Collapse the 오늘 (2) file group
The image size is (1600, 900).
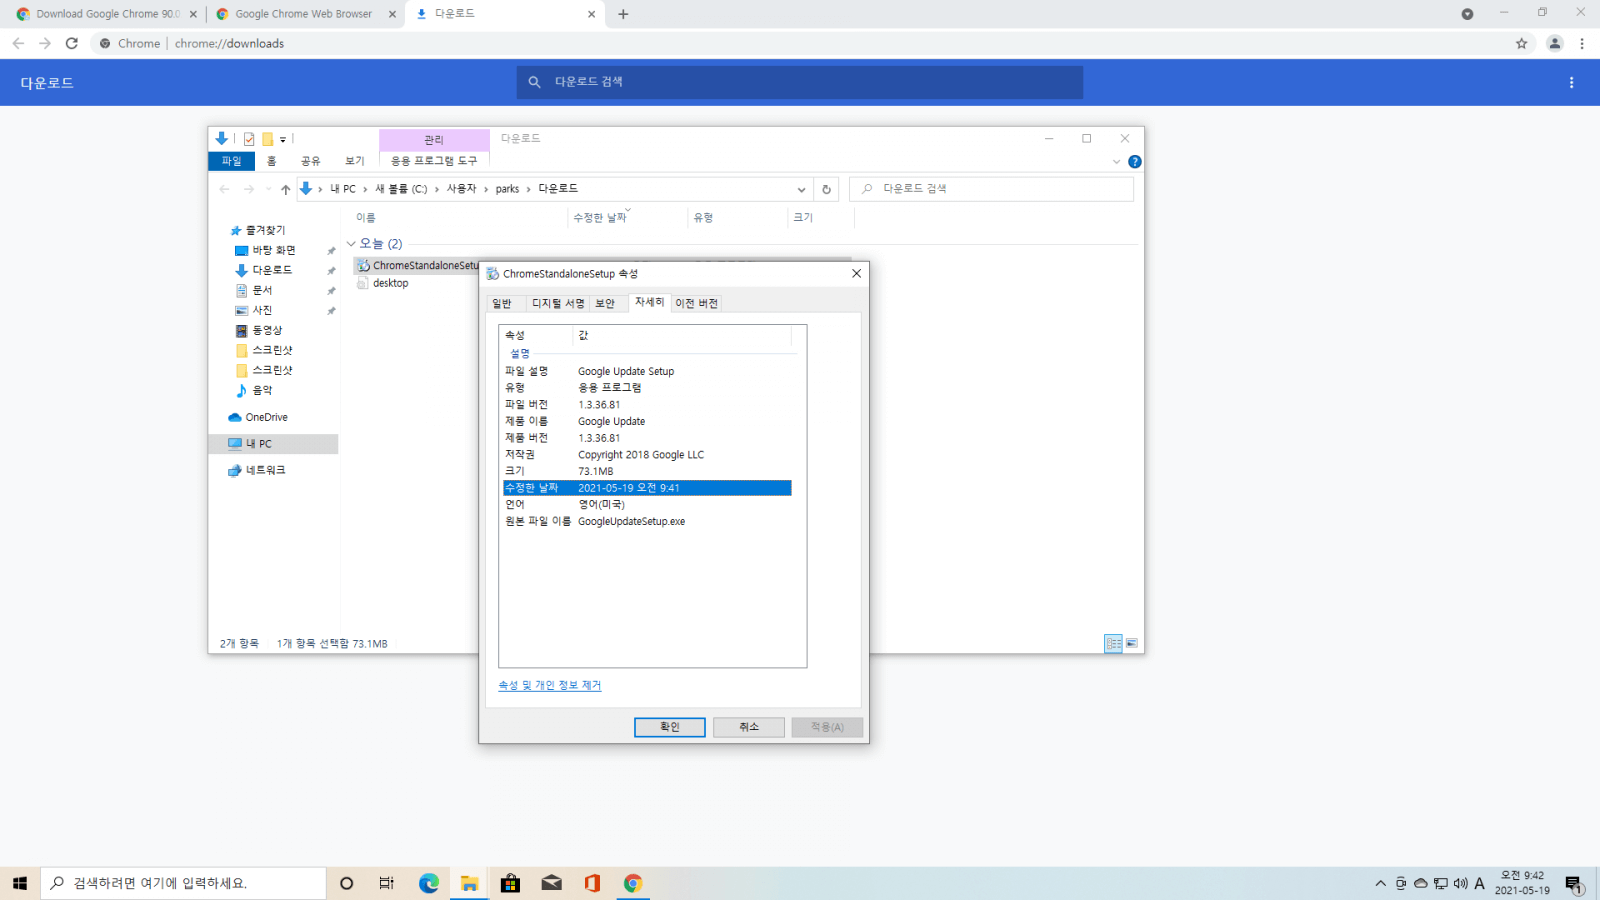click(351, 244)
